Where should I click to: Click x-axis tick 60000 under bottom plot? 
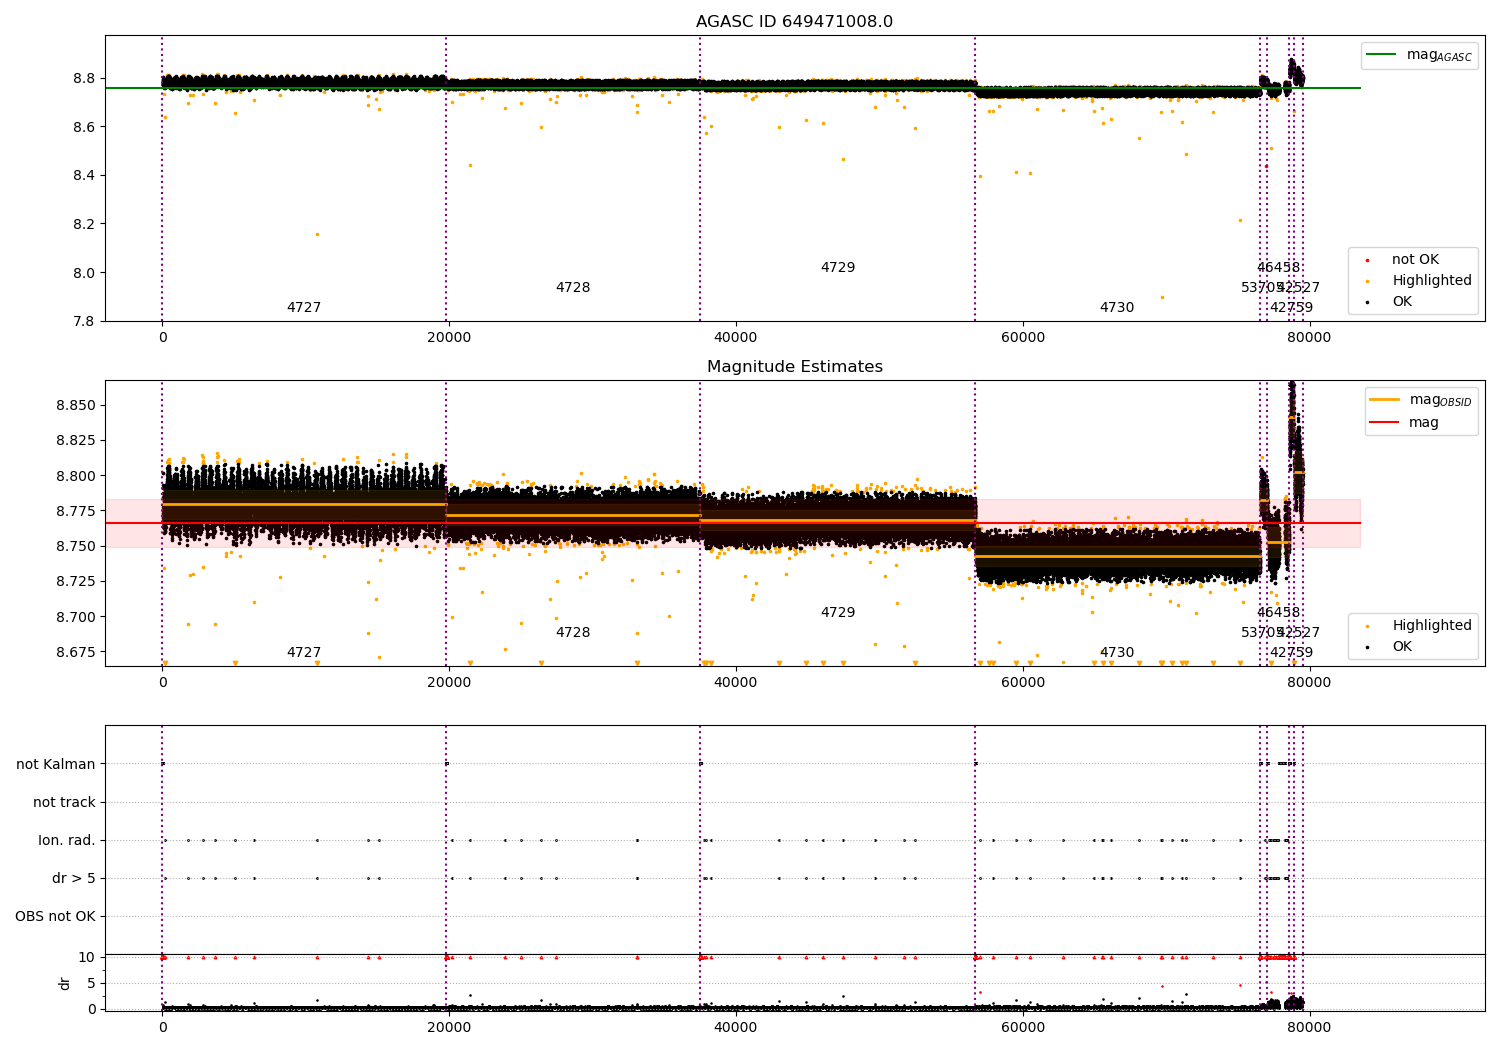pyautogui.click(x=1023, y=1028)
